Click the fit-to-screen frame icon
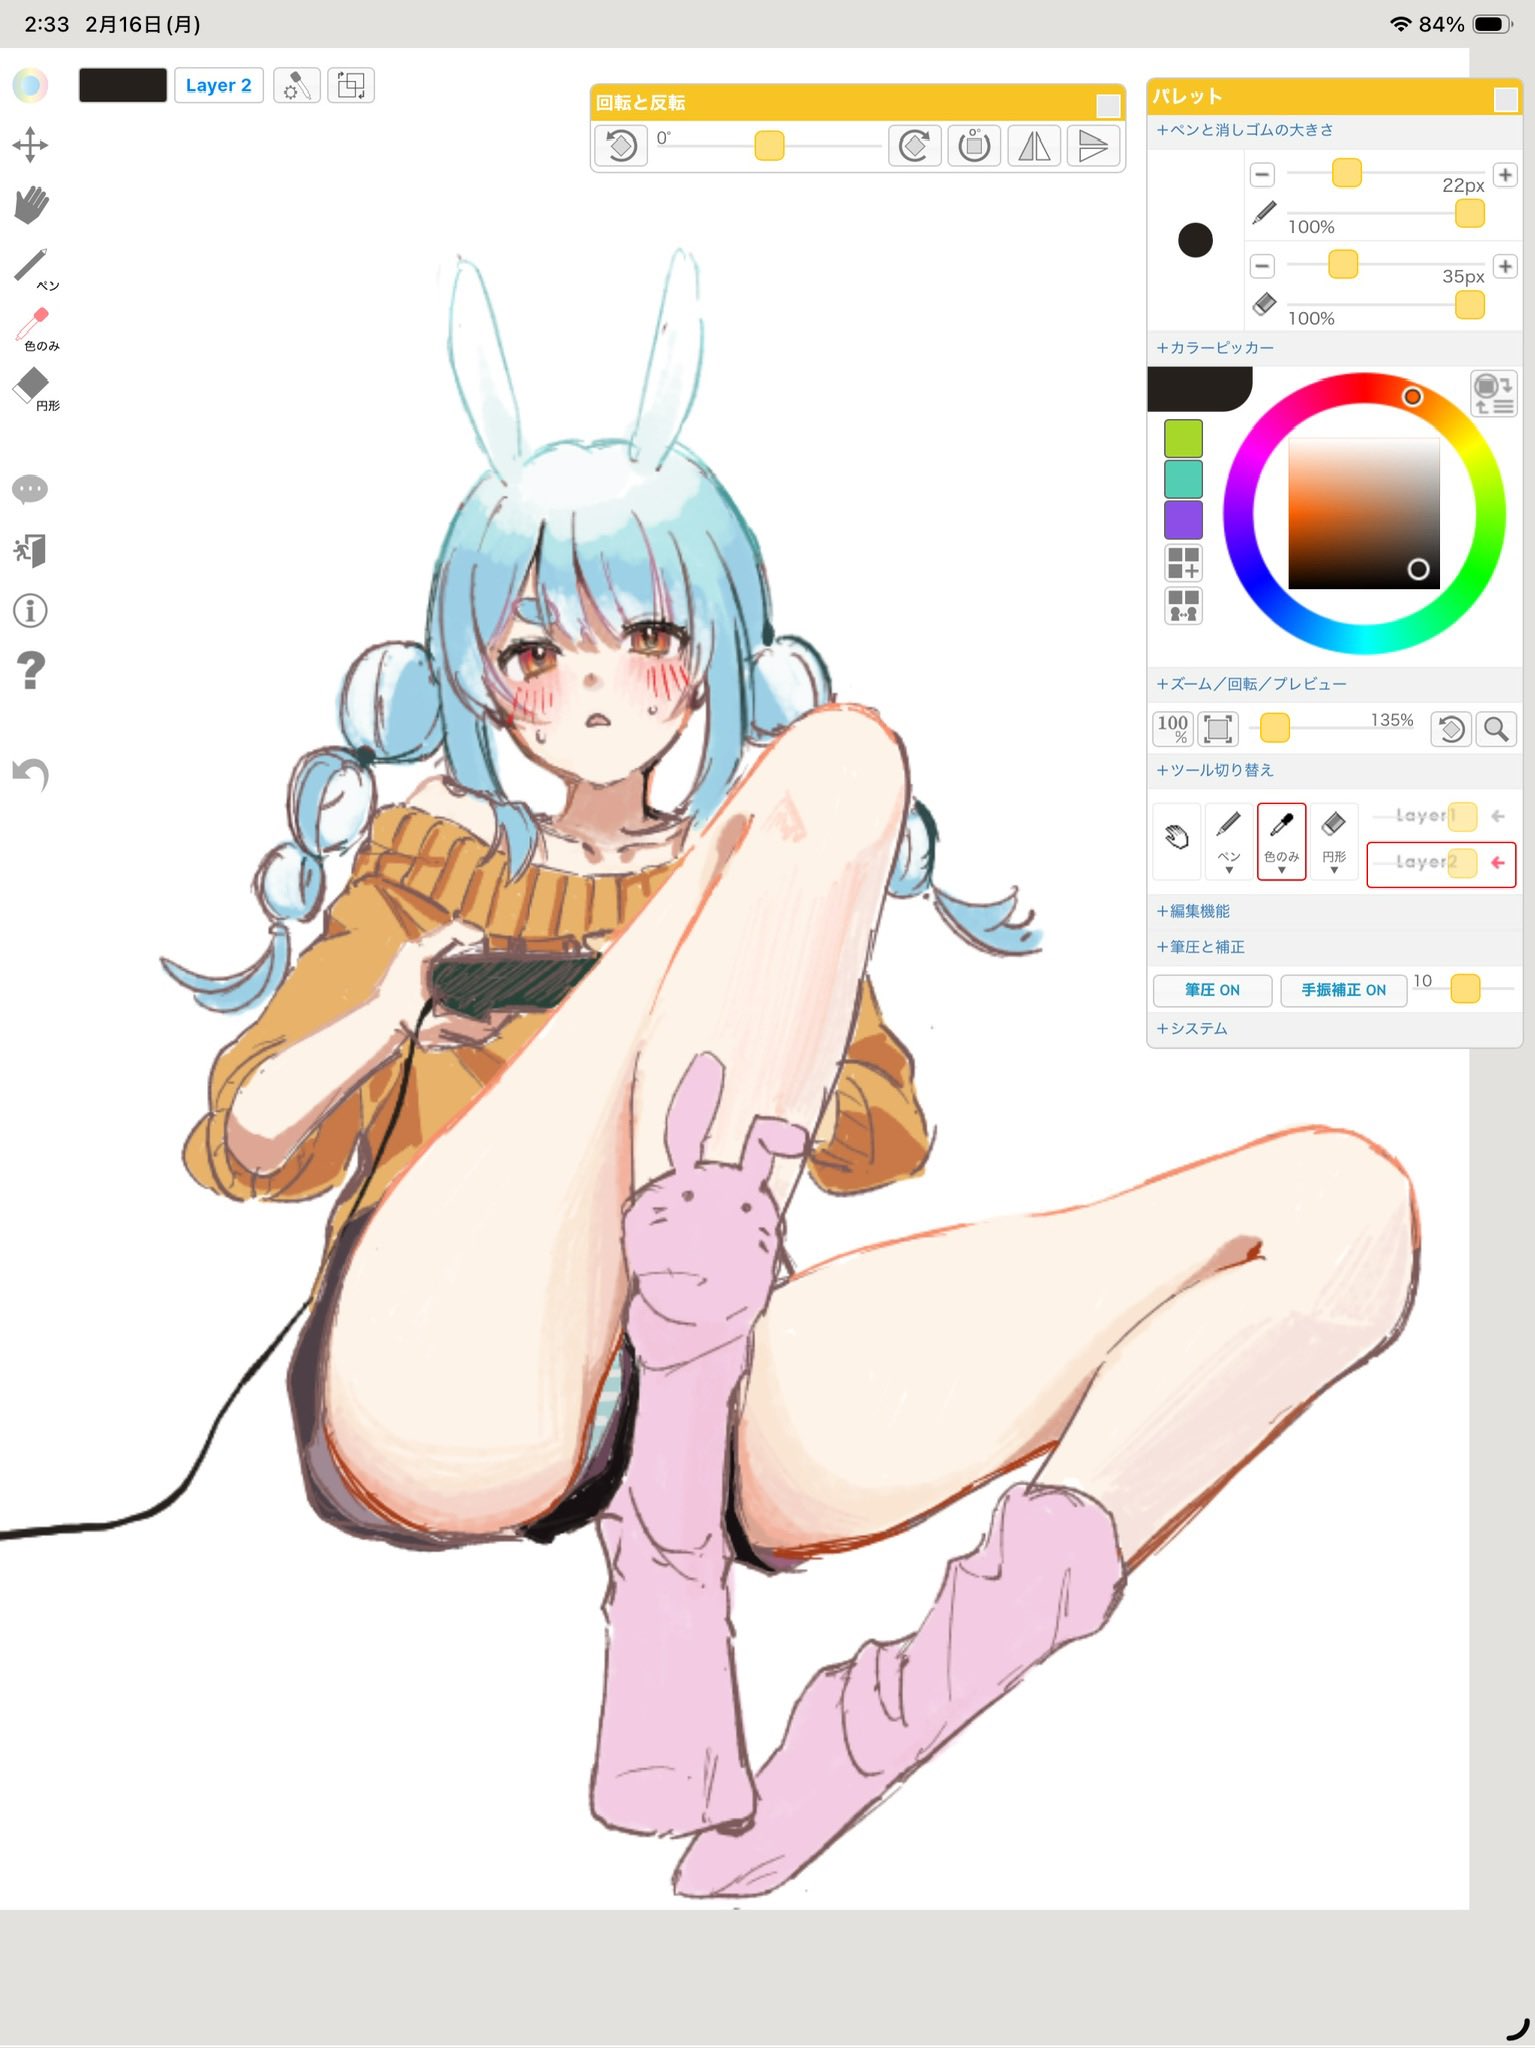This screenshot has height=2048, width=1535. 1218,728
